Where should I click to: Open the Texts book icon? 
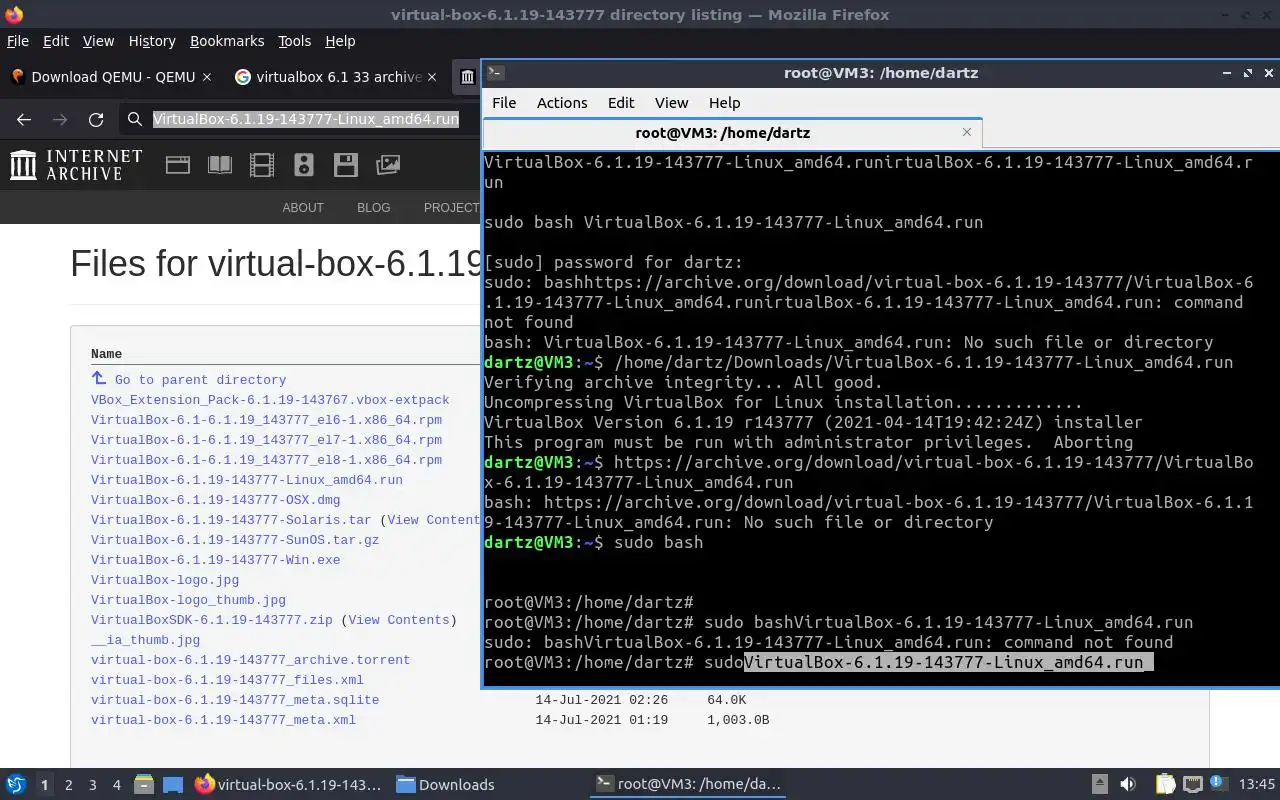(220, 165)
